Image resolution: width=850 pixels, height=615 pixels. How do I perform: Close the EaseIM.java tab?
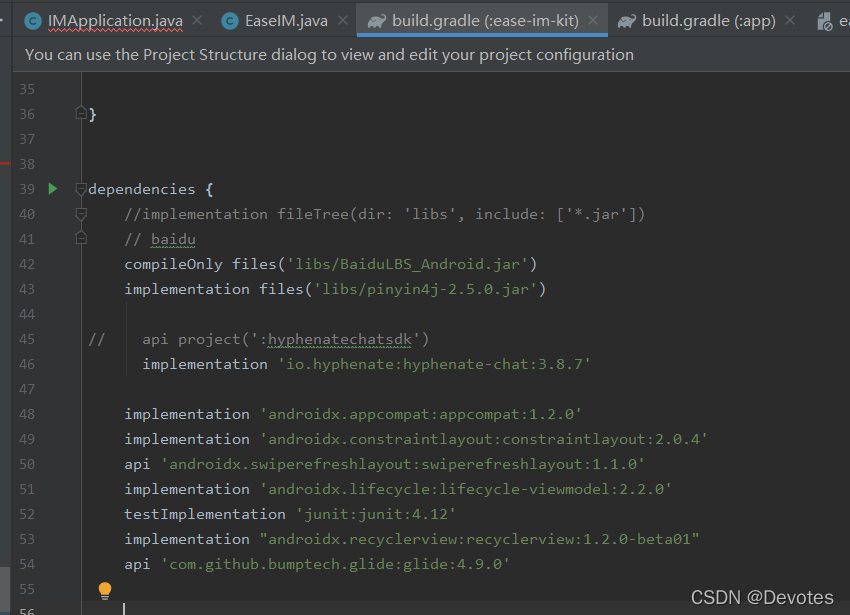click(x=343, y=21)
